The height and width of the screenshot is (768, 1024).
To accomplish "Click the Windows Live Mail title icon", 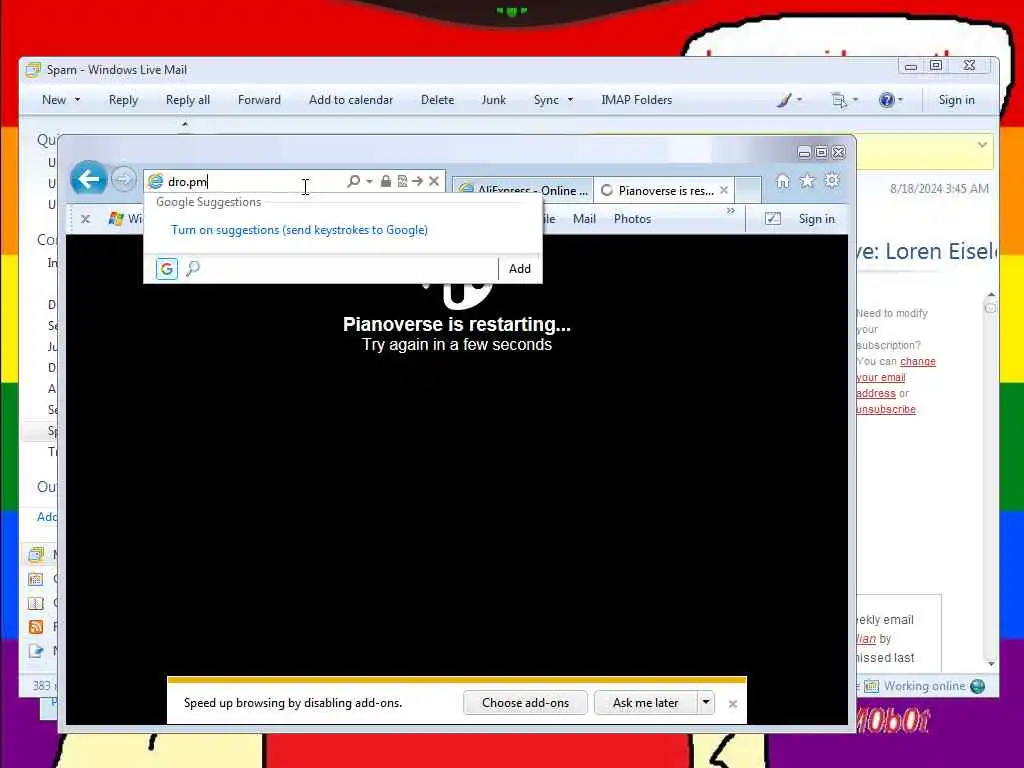I will [33, 70].
